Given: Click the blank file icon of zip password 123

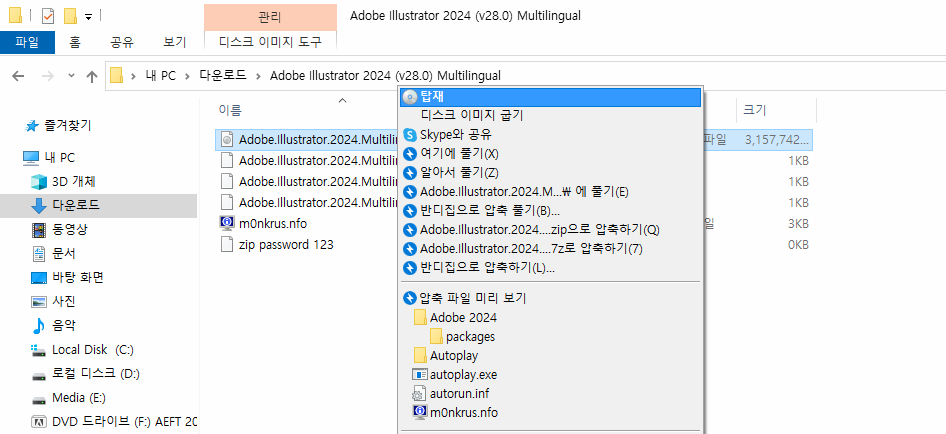Looking at the screenshot, I should coord(227,244).
